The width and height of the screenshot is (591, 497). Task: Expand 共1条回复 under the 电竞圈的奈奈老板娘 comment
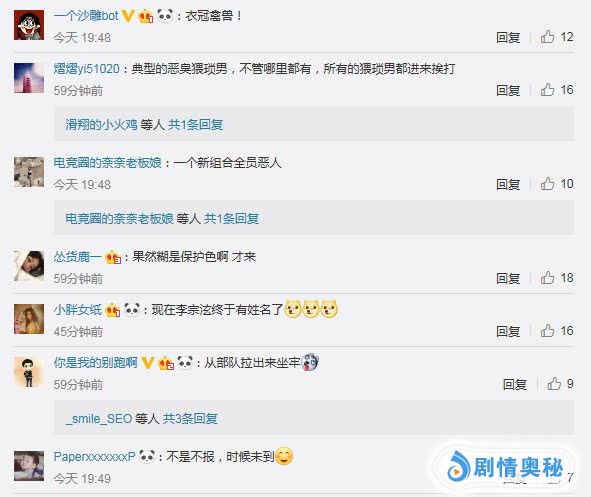[x=231, y=219]
